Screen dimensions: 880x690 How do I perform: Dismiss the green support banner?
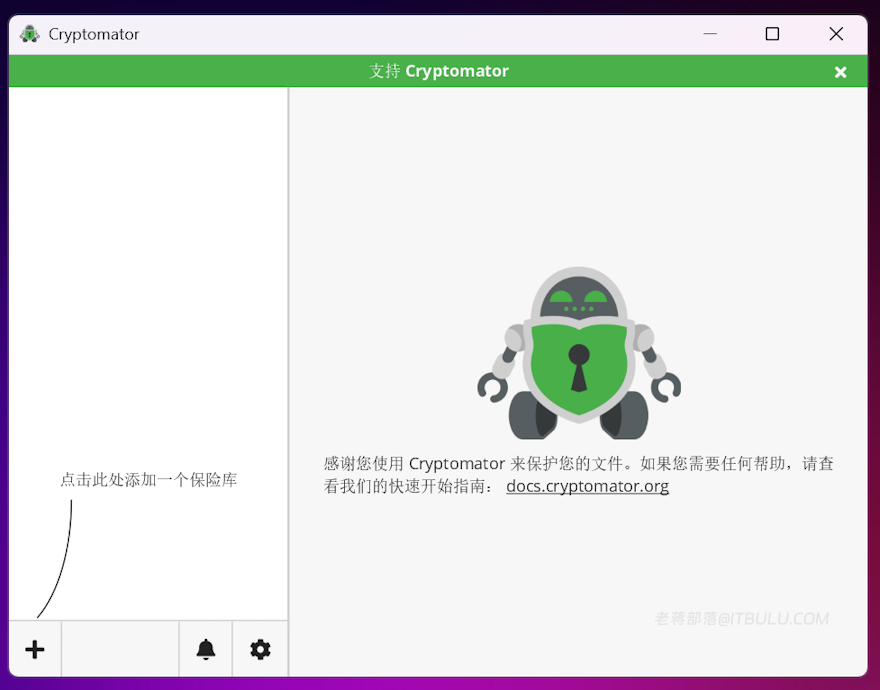840,72
